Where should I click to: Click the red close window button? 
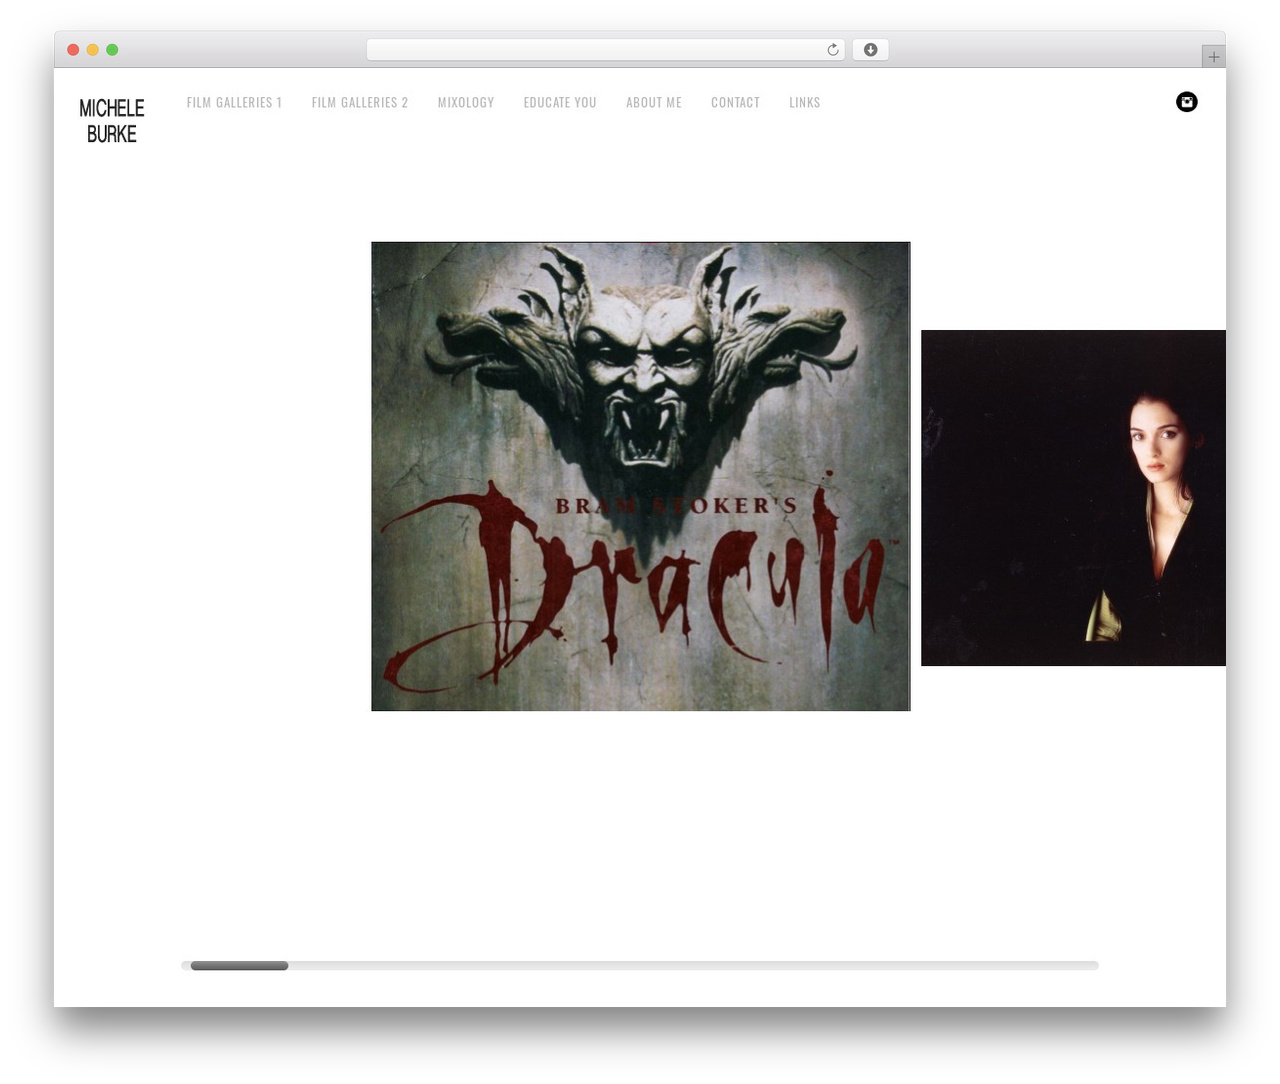click(x=73, y=50)
